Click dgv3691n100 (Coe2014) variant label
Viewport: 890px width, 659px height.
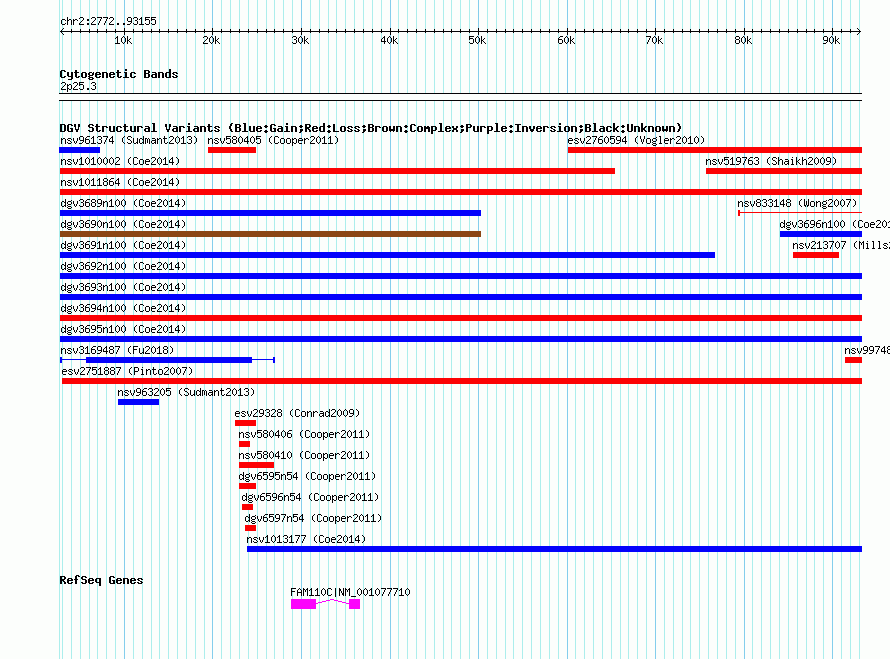point(123,245)
